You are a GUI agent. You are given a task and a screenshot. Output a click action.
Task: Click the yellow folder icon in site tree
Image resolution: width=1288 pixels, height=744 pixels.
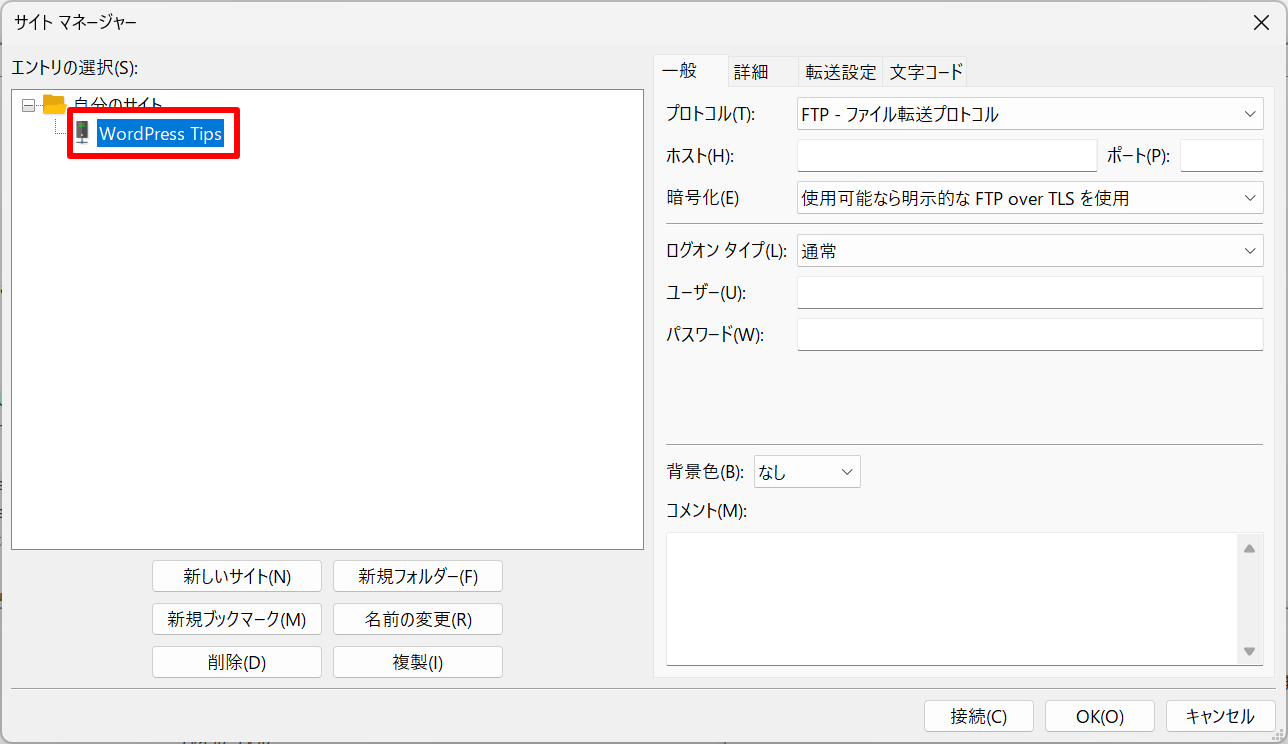[54, 104]
